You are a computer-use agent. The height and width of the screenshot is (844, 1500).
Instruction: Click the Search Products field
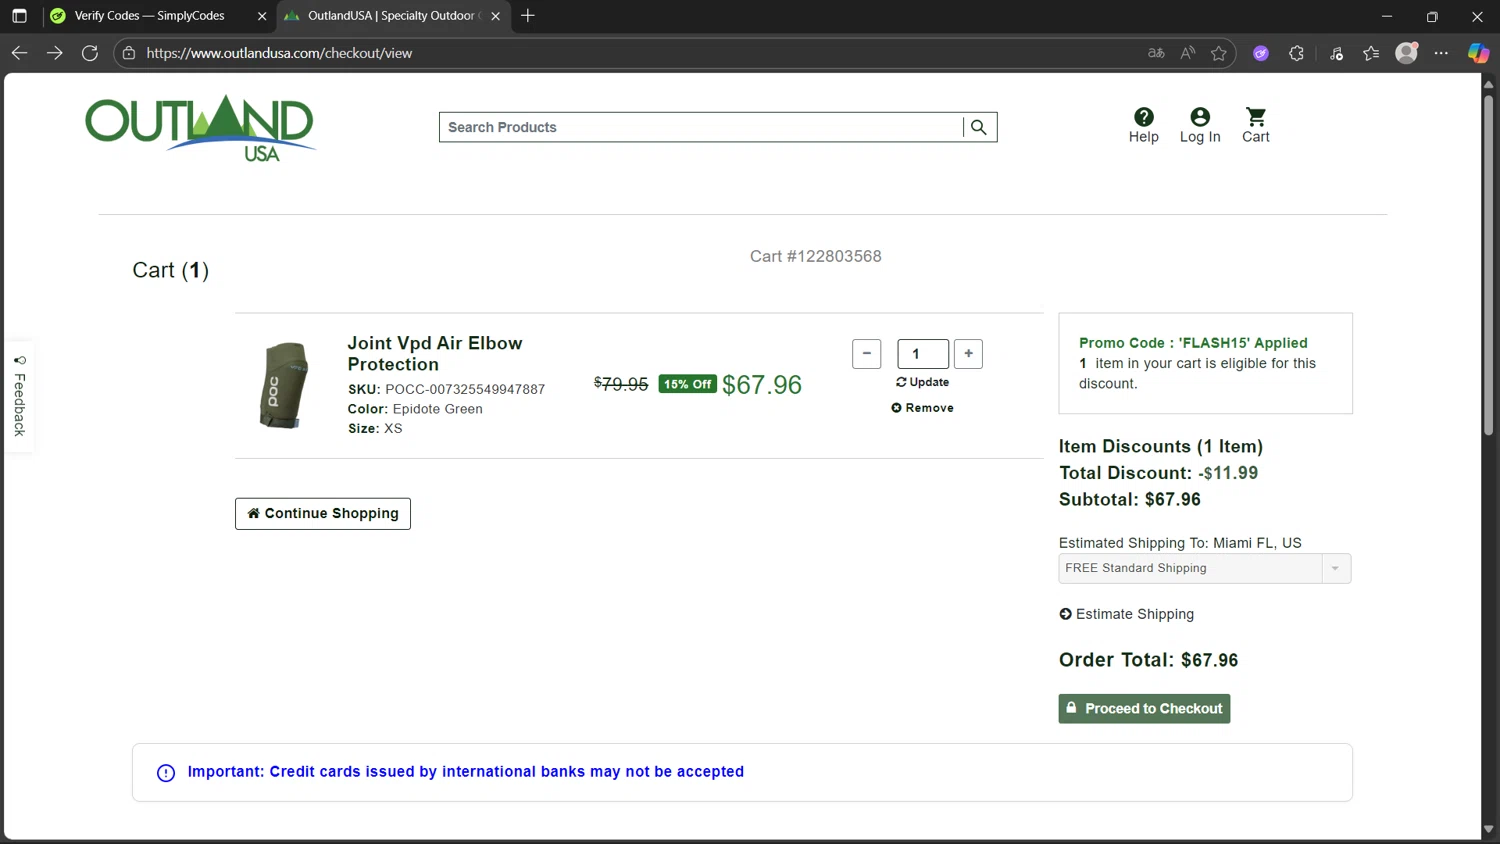pos(700,127)
